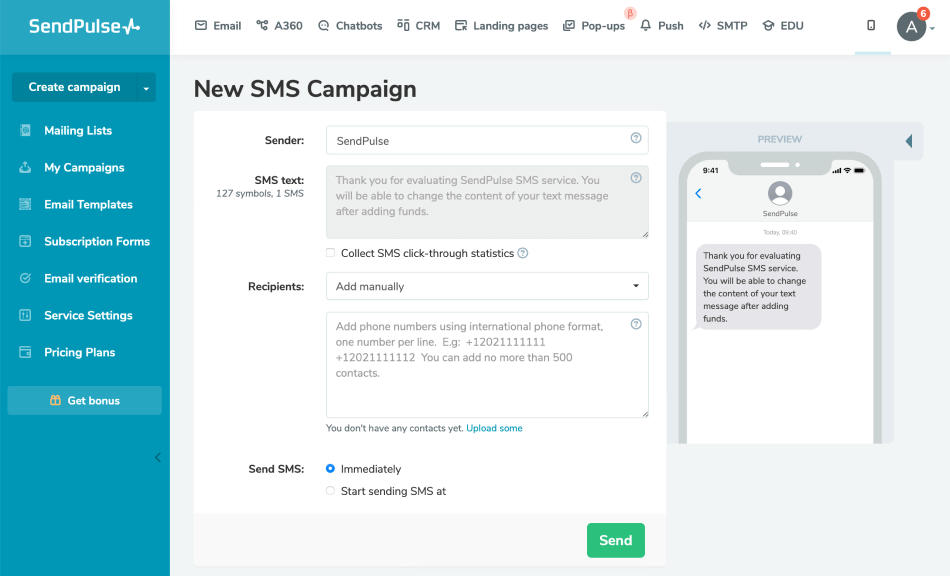Open the user account avatar menu
The width and height of the screenshot is (950, 576).
pyautogui.click(x=911, y=27)
